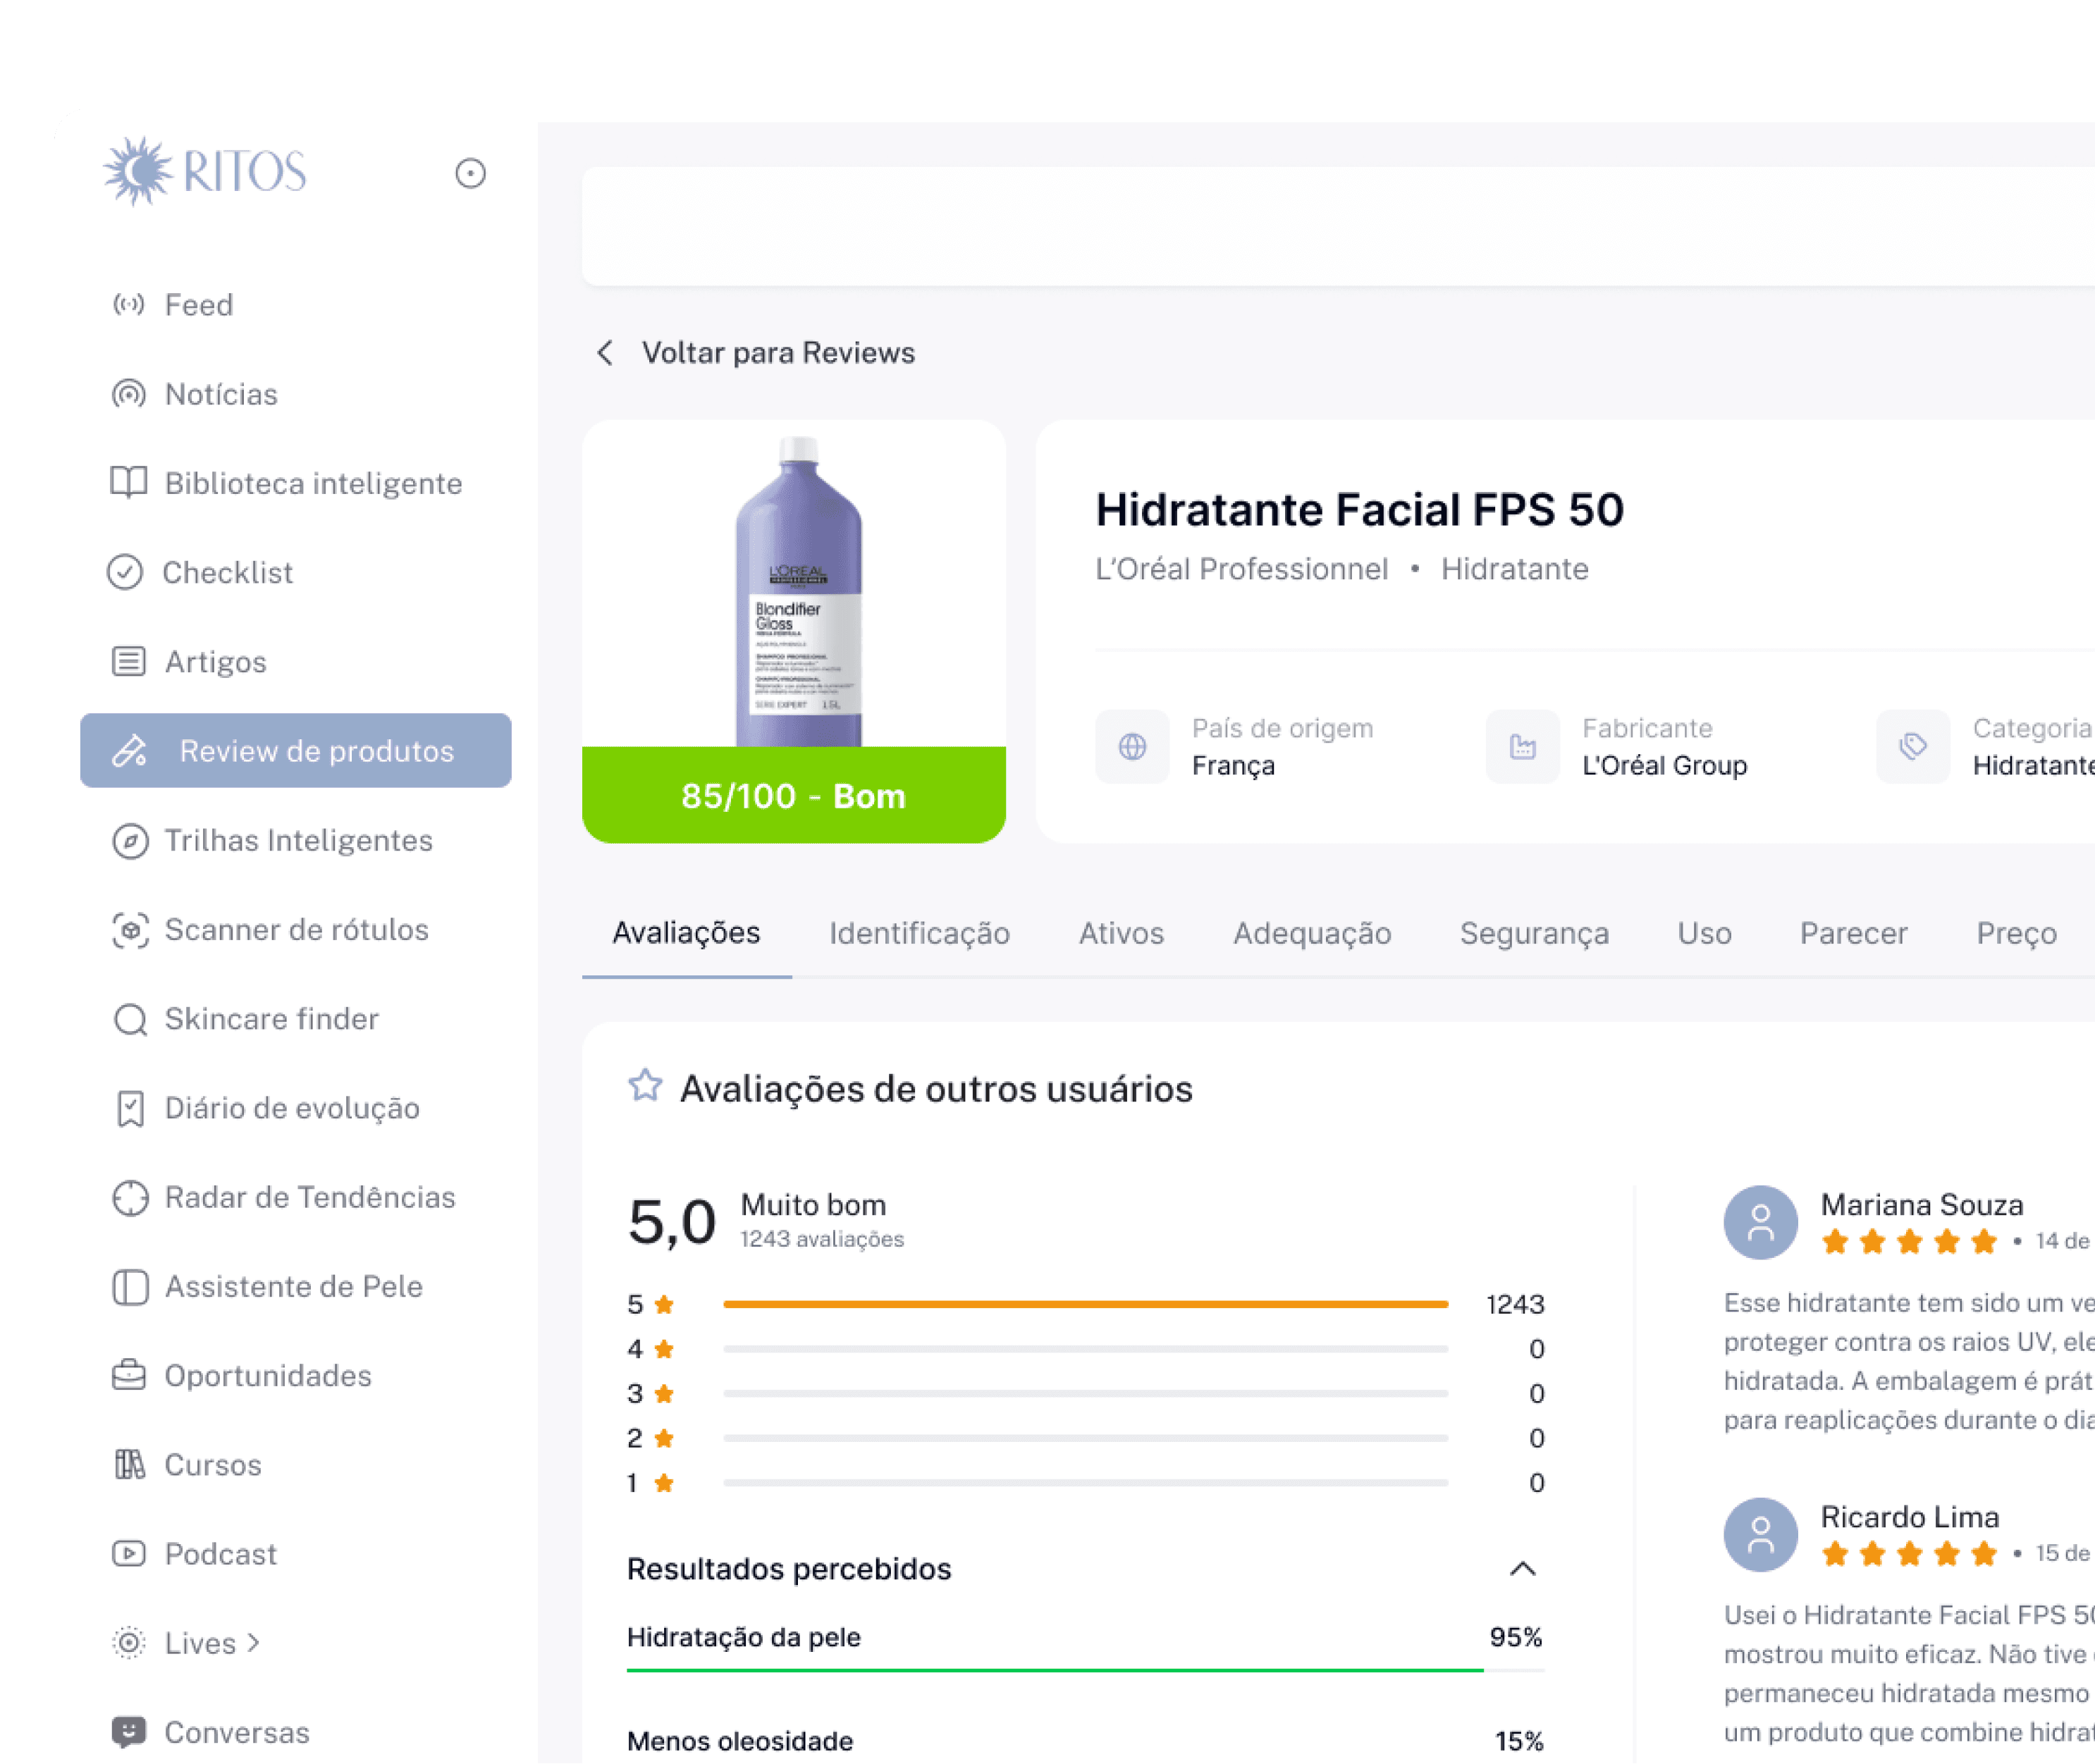Select the Uso tab
The image size is (2095, 1764).
coord(1704,933)
